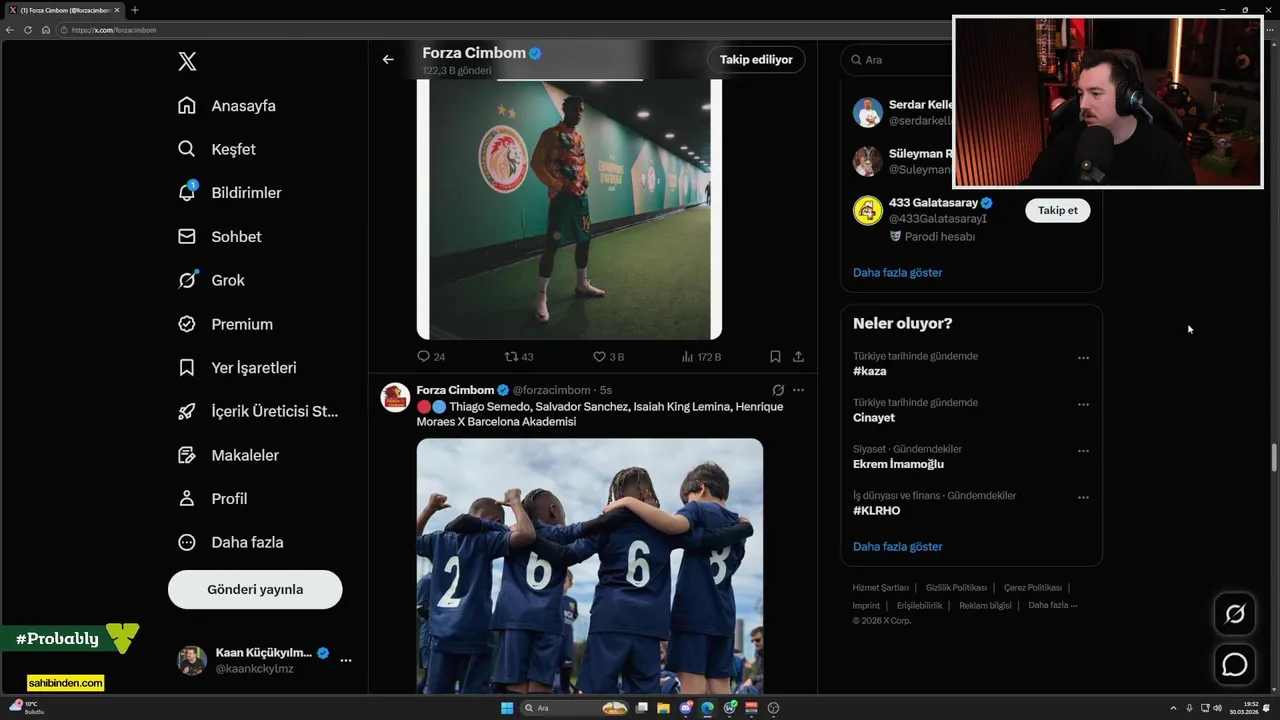Repost the post with 43 reposts
This screenshot has height=720, width=1280.
[x=519, y=356]
